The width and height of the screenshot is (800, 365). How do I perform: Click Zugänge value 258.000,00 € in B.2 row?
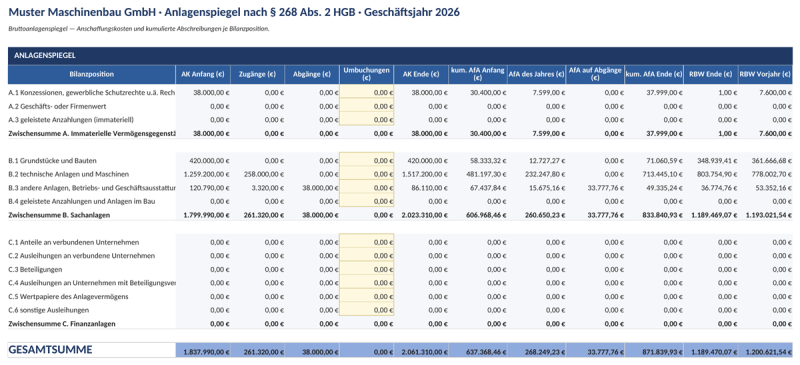click(x=258, y=174)
